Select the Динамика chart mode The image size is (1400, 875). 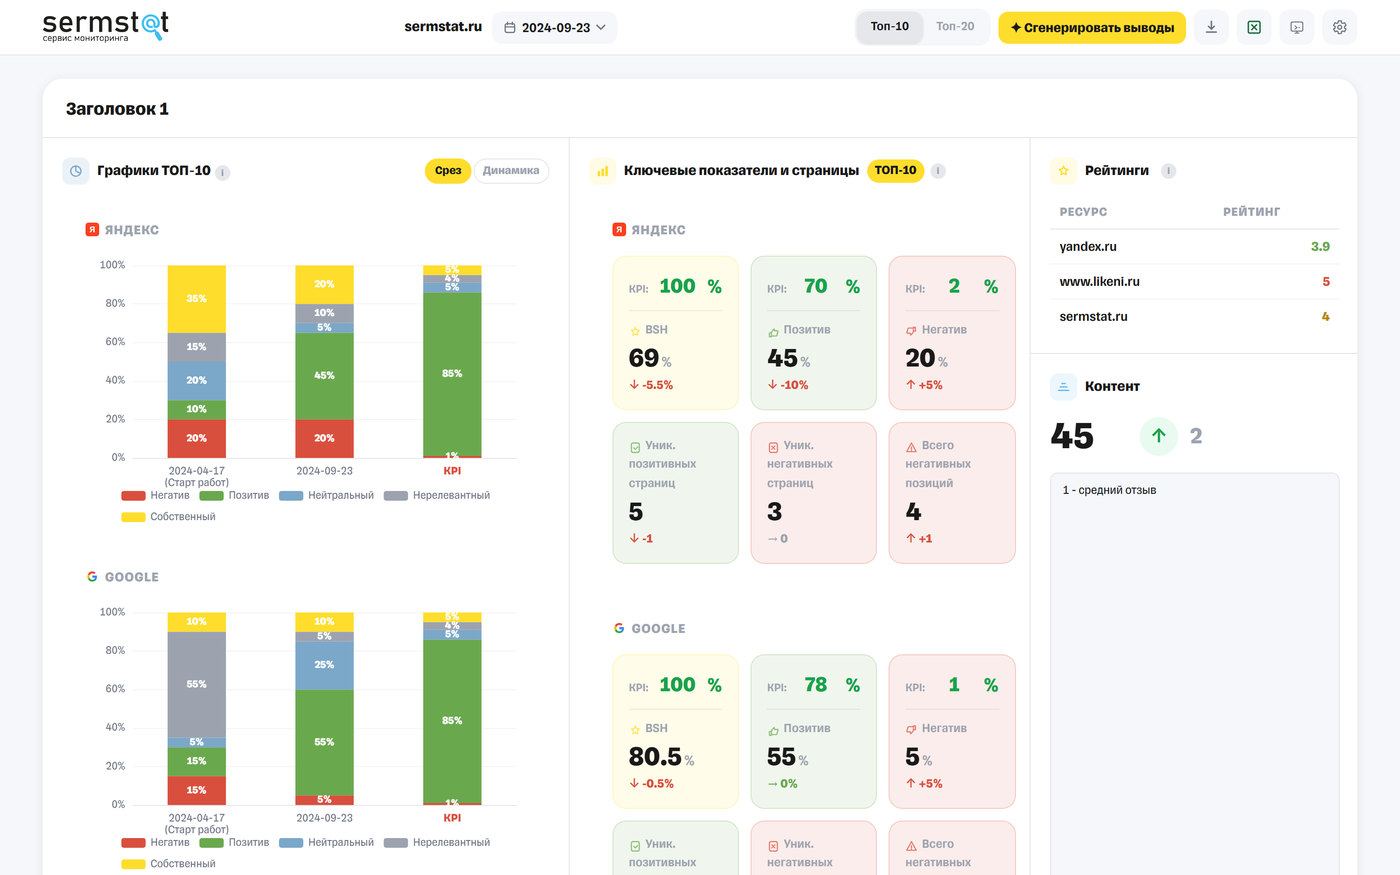[x=511, y=171]
